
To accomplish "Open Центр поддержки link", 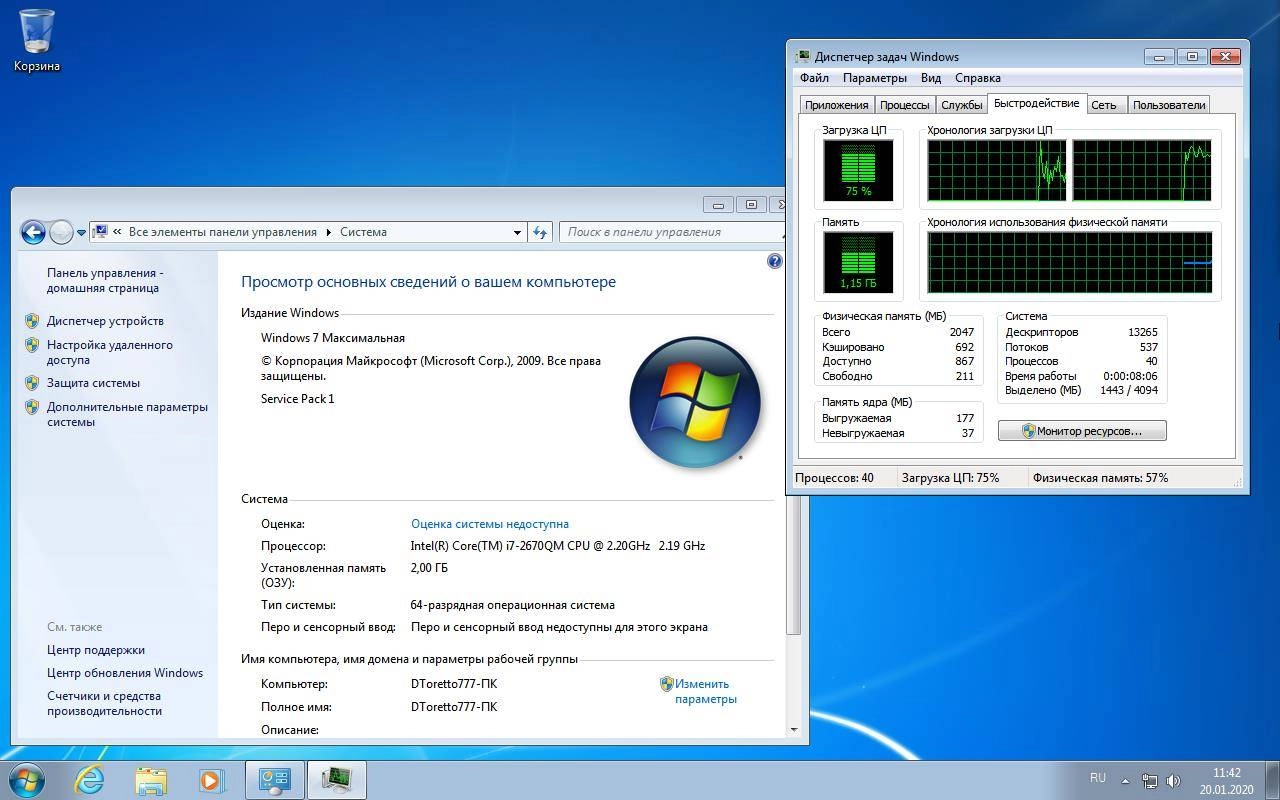I will tap(96, 650).
